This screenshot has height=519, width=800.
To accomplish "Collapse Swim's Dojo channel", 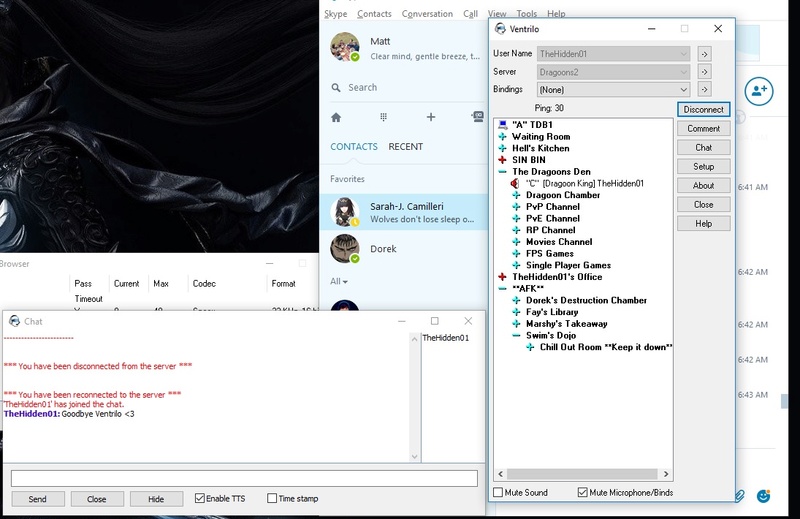I will [516, 335].
